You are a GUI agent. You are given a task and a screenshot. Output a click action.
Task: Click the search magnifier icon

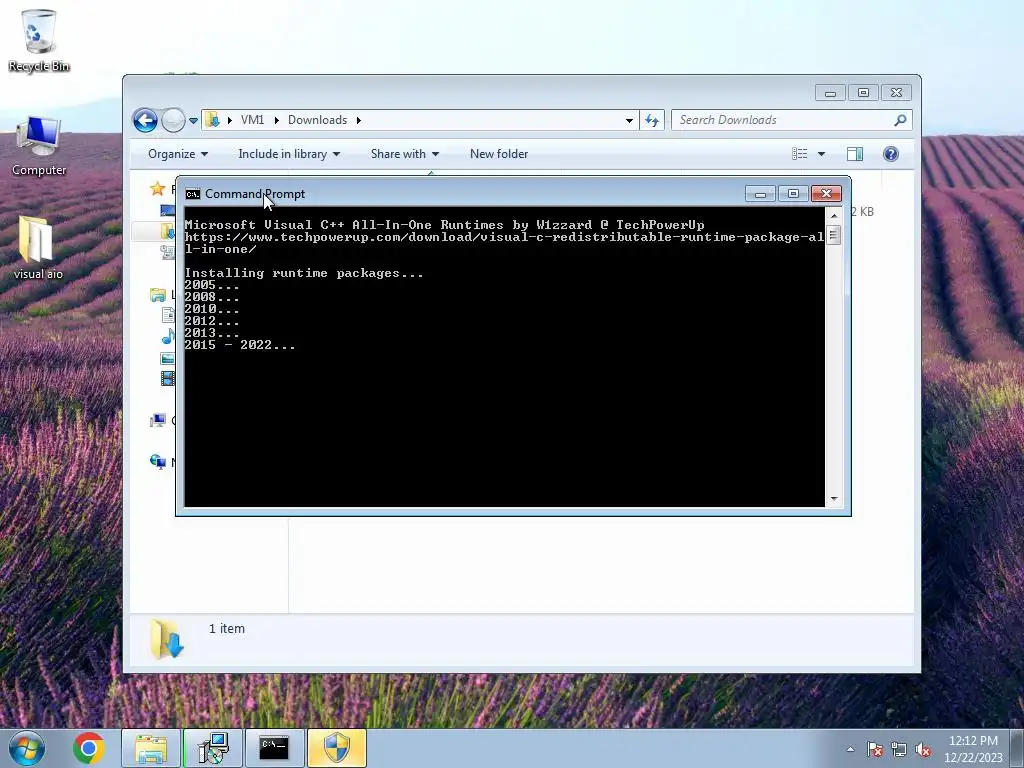click(901, 120)
